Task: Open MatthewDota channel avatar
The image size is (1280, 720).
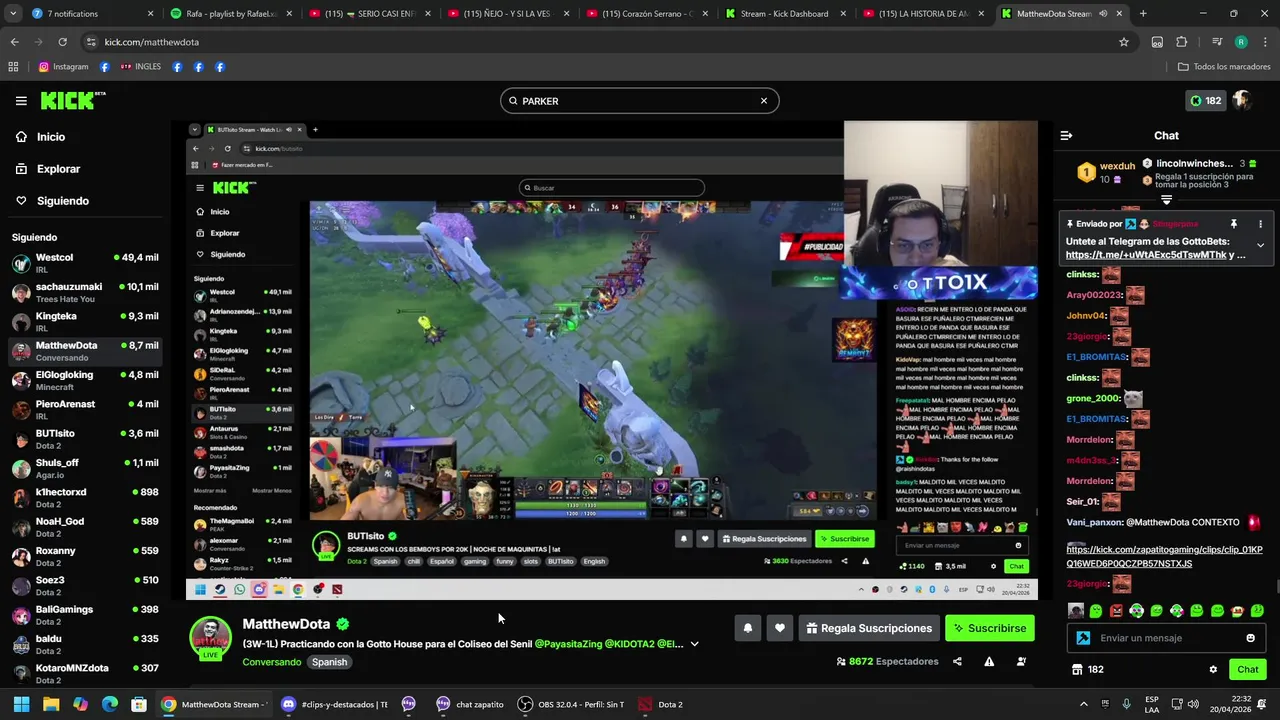Action: (210, 638)
